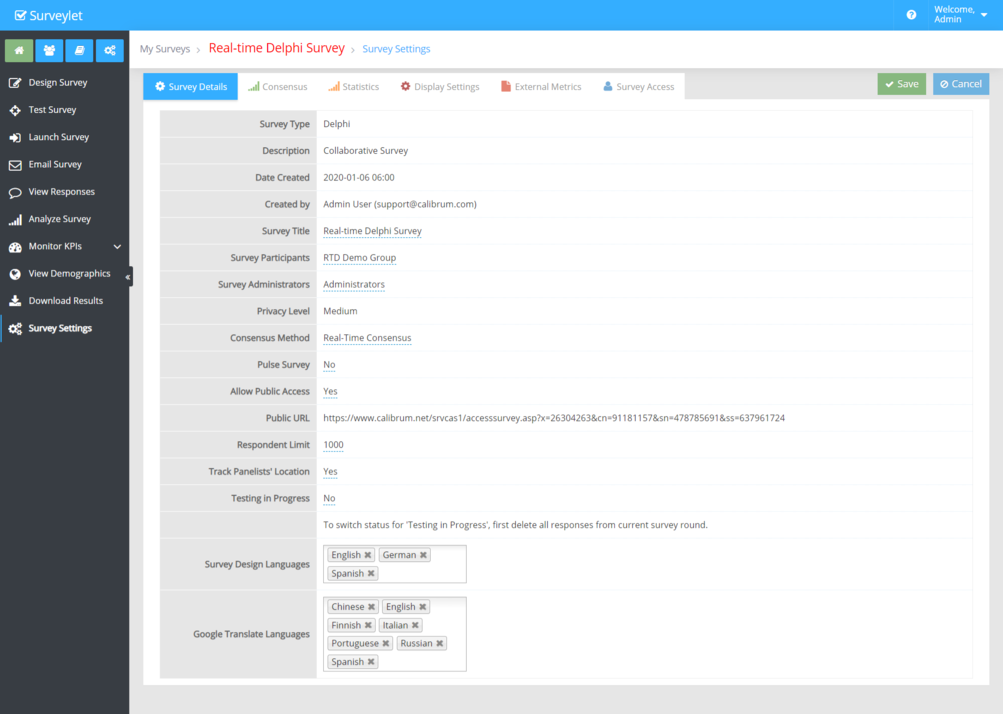
Task: Open the users group icon button
Action: (x=49, y=50)
